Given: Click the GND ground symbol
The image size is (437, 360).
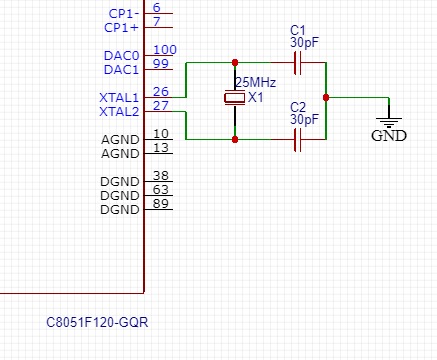Looking at the screenshot, I should 389,123.
